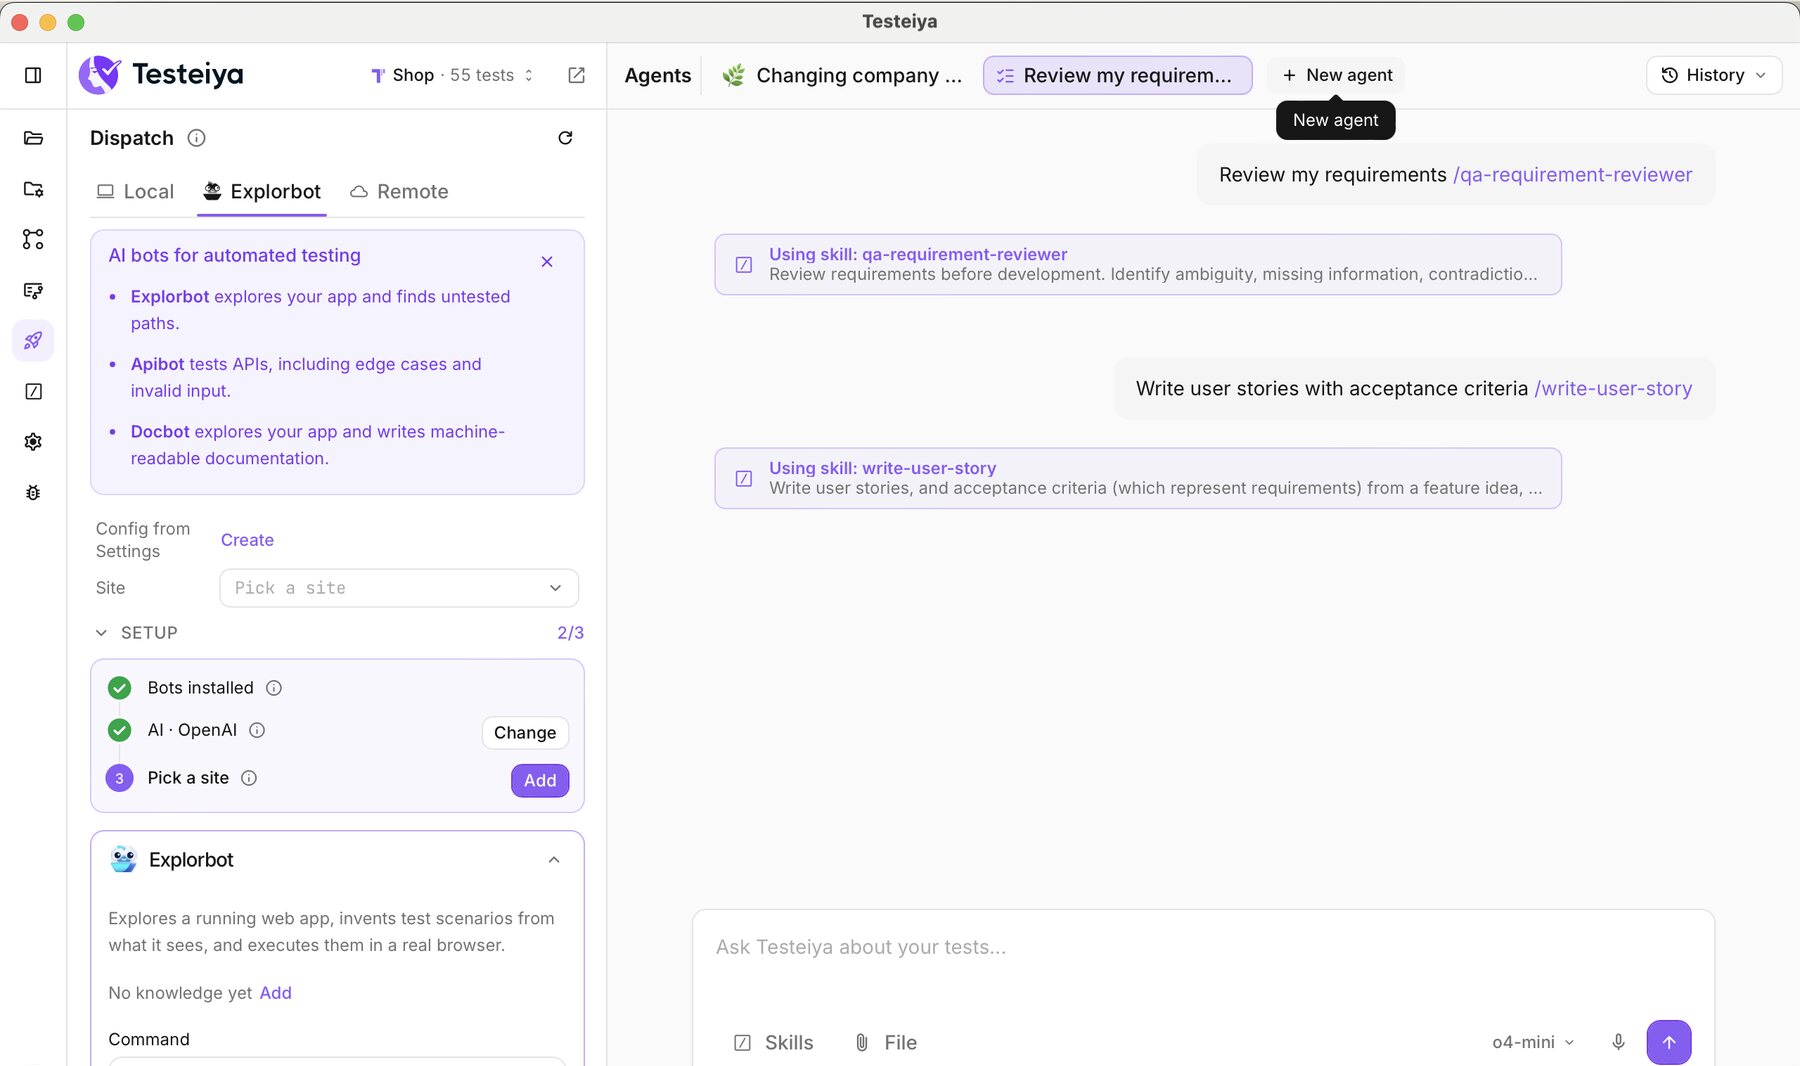The width and height of the screenshot is (1800, 1066).
Task: Open the folder icon in left sidebar
Action: click(x=33, y=138)
